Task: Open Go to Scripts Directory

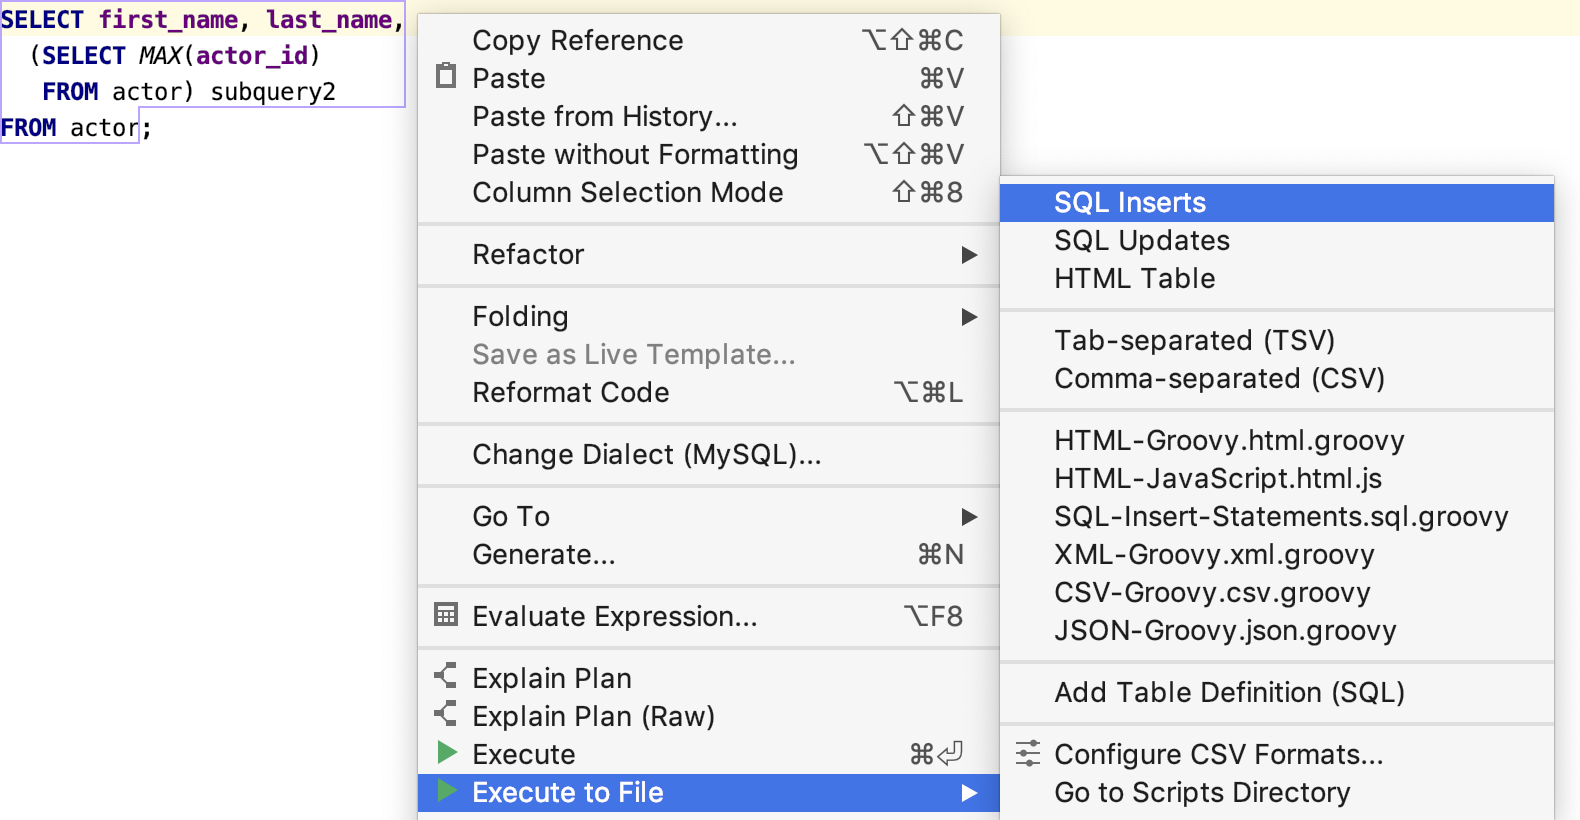Action: point(1202,793)
